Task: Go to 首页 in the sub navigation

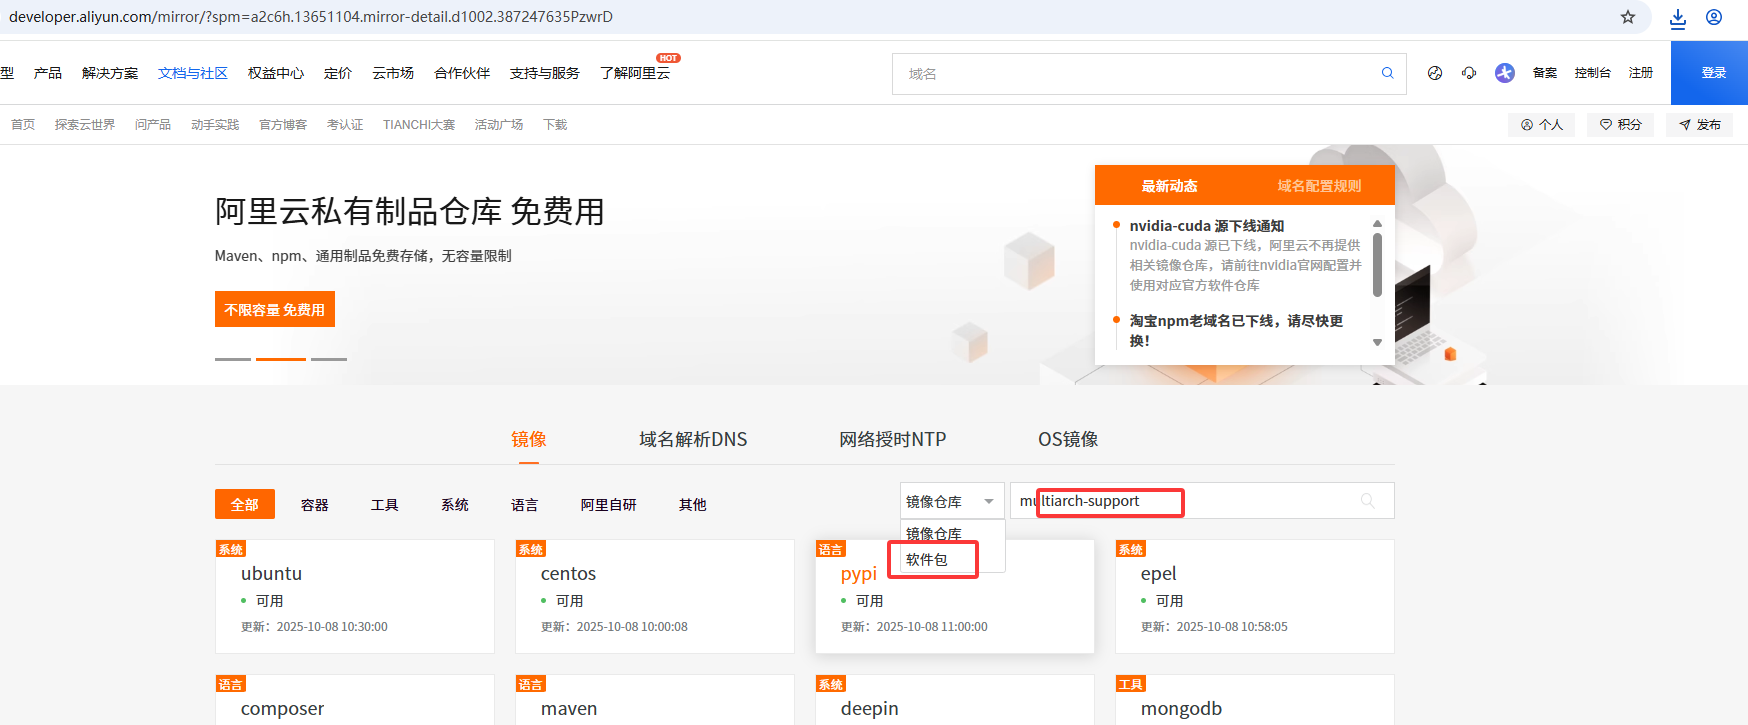Action: pyautogui.click(x=23, y=125)
